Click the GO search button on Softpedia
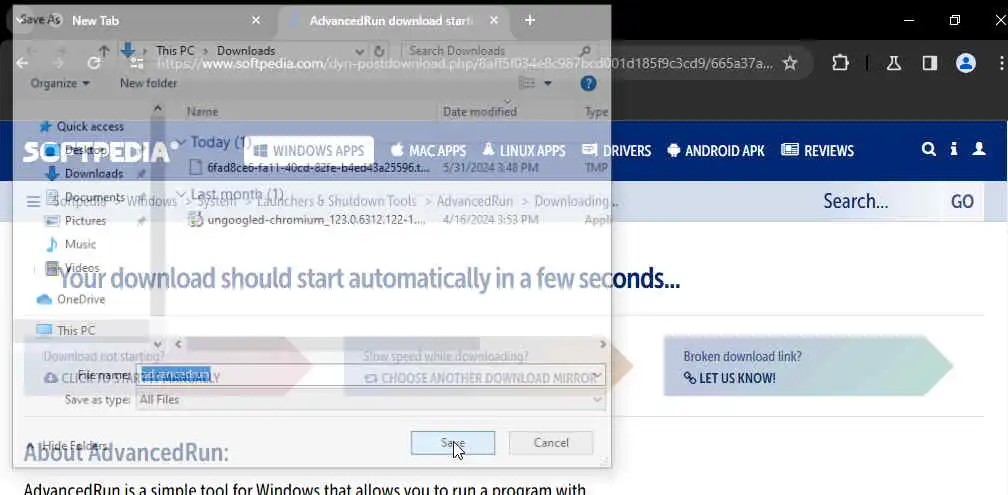Screen dimensions: 1008x495 (962, 201)
